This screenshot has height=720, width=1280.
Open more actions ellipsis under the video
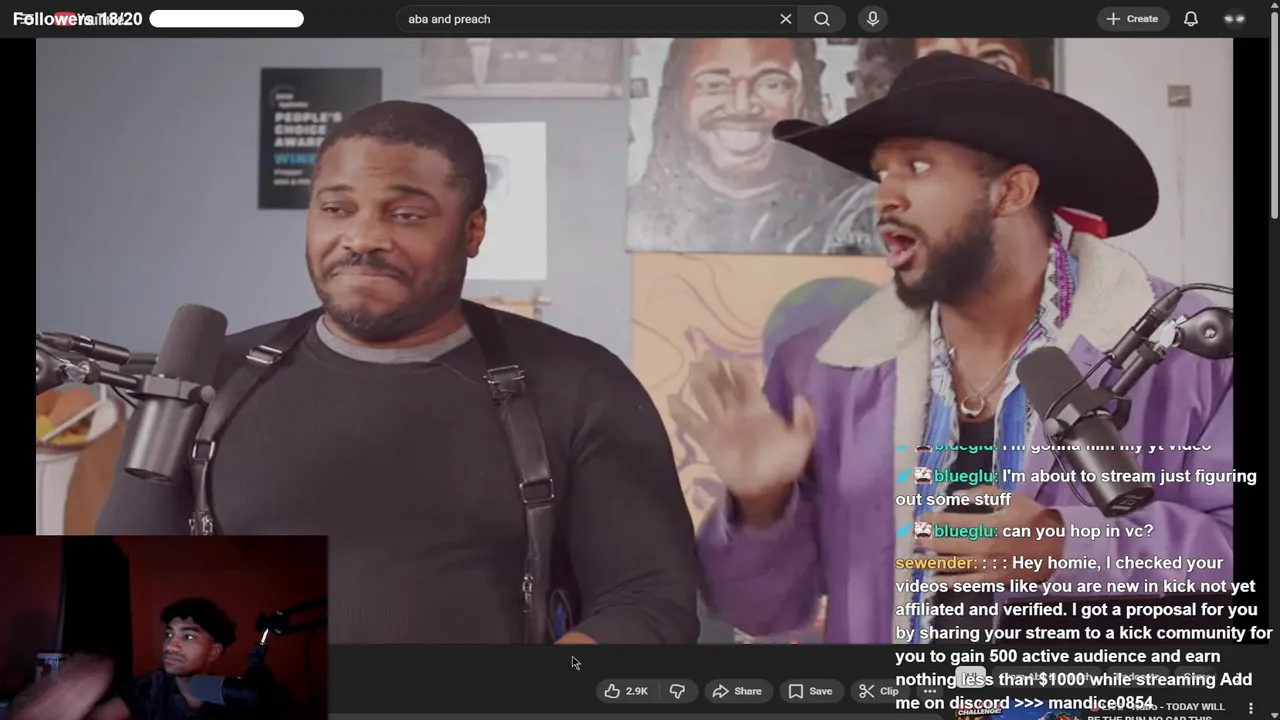coord(930,691)
